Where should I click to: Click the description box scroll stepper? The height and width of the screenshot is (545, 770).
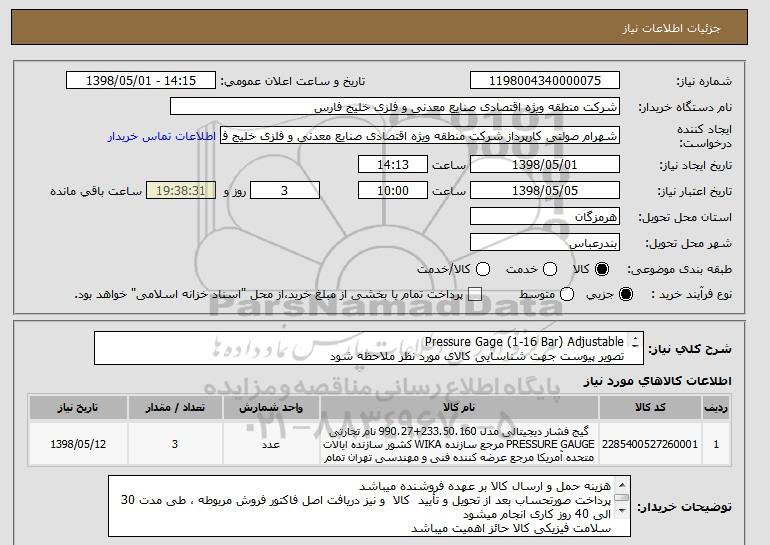(635, 342)
